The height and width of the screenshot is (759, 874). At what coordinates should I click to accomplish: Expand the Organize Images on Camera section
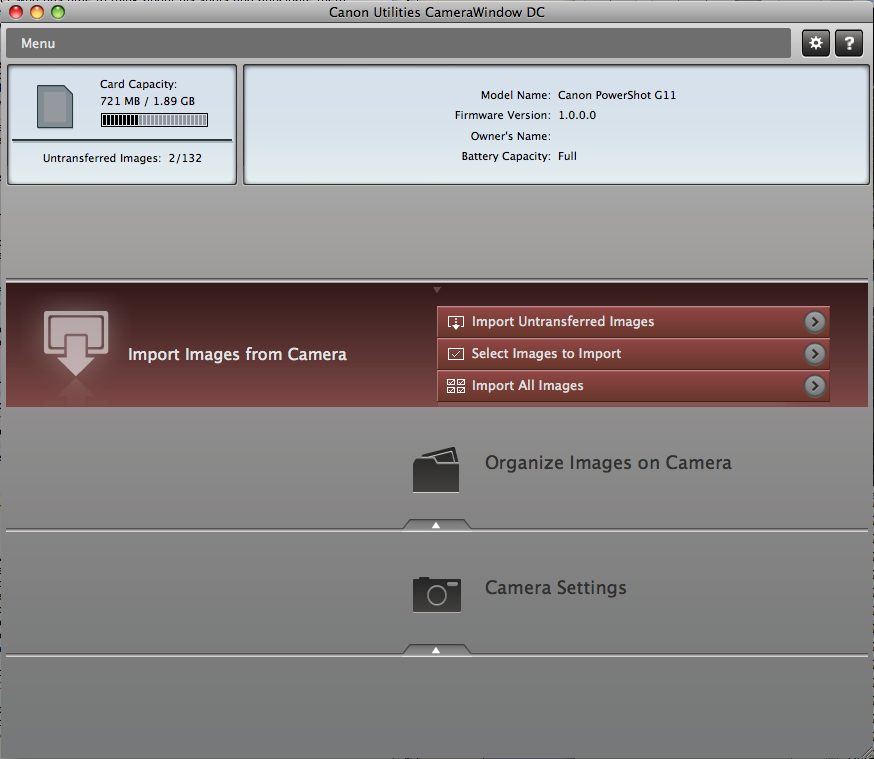(436, 525)
